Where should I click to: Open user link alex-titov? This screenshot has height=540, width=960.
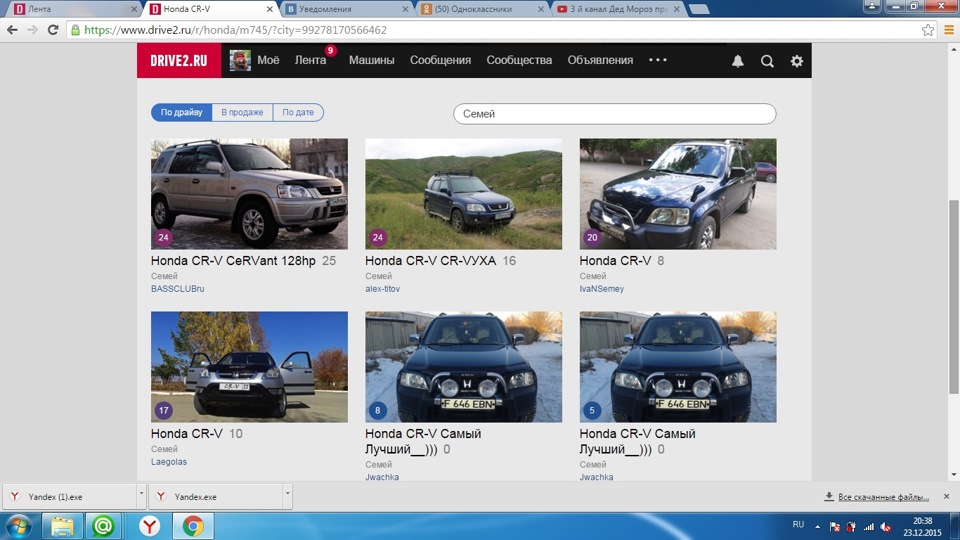coord(383,288)
